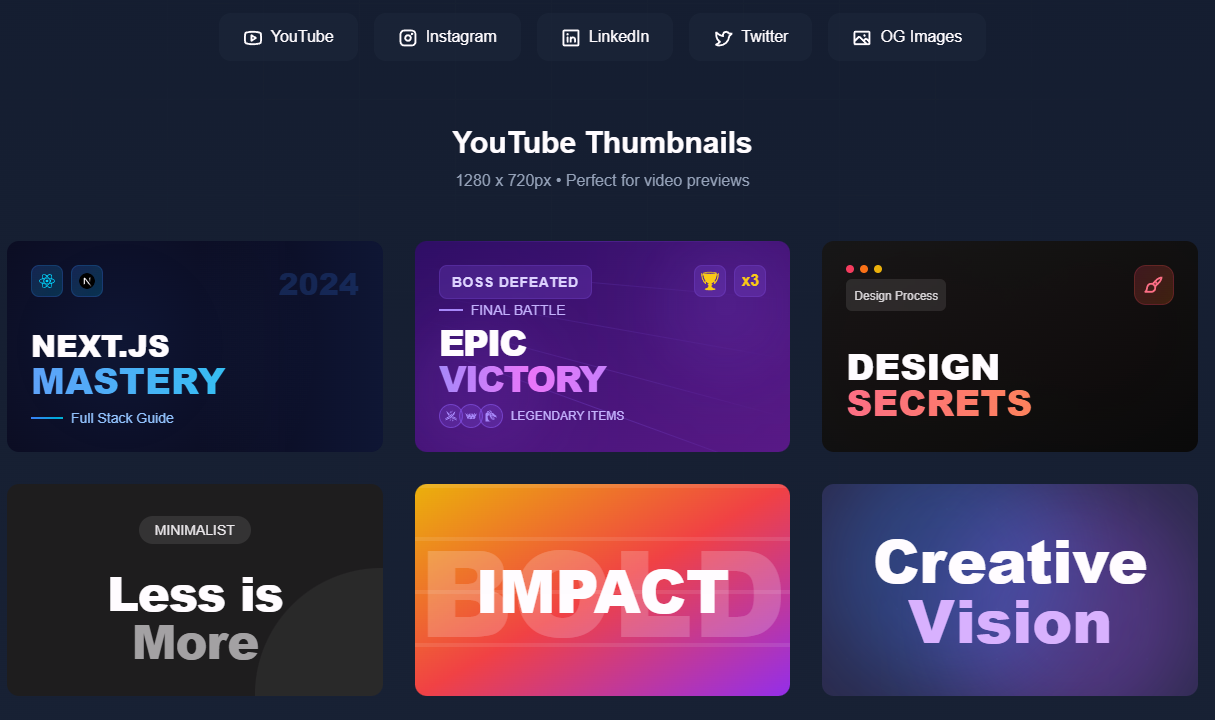Click the SECRETS coral title text
This screenshot has width=1215, height=720.
[939, 403]
